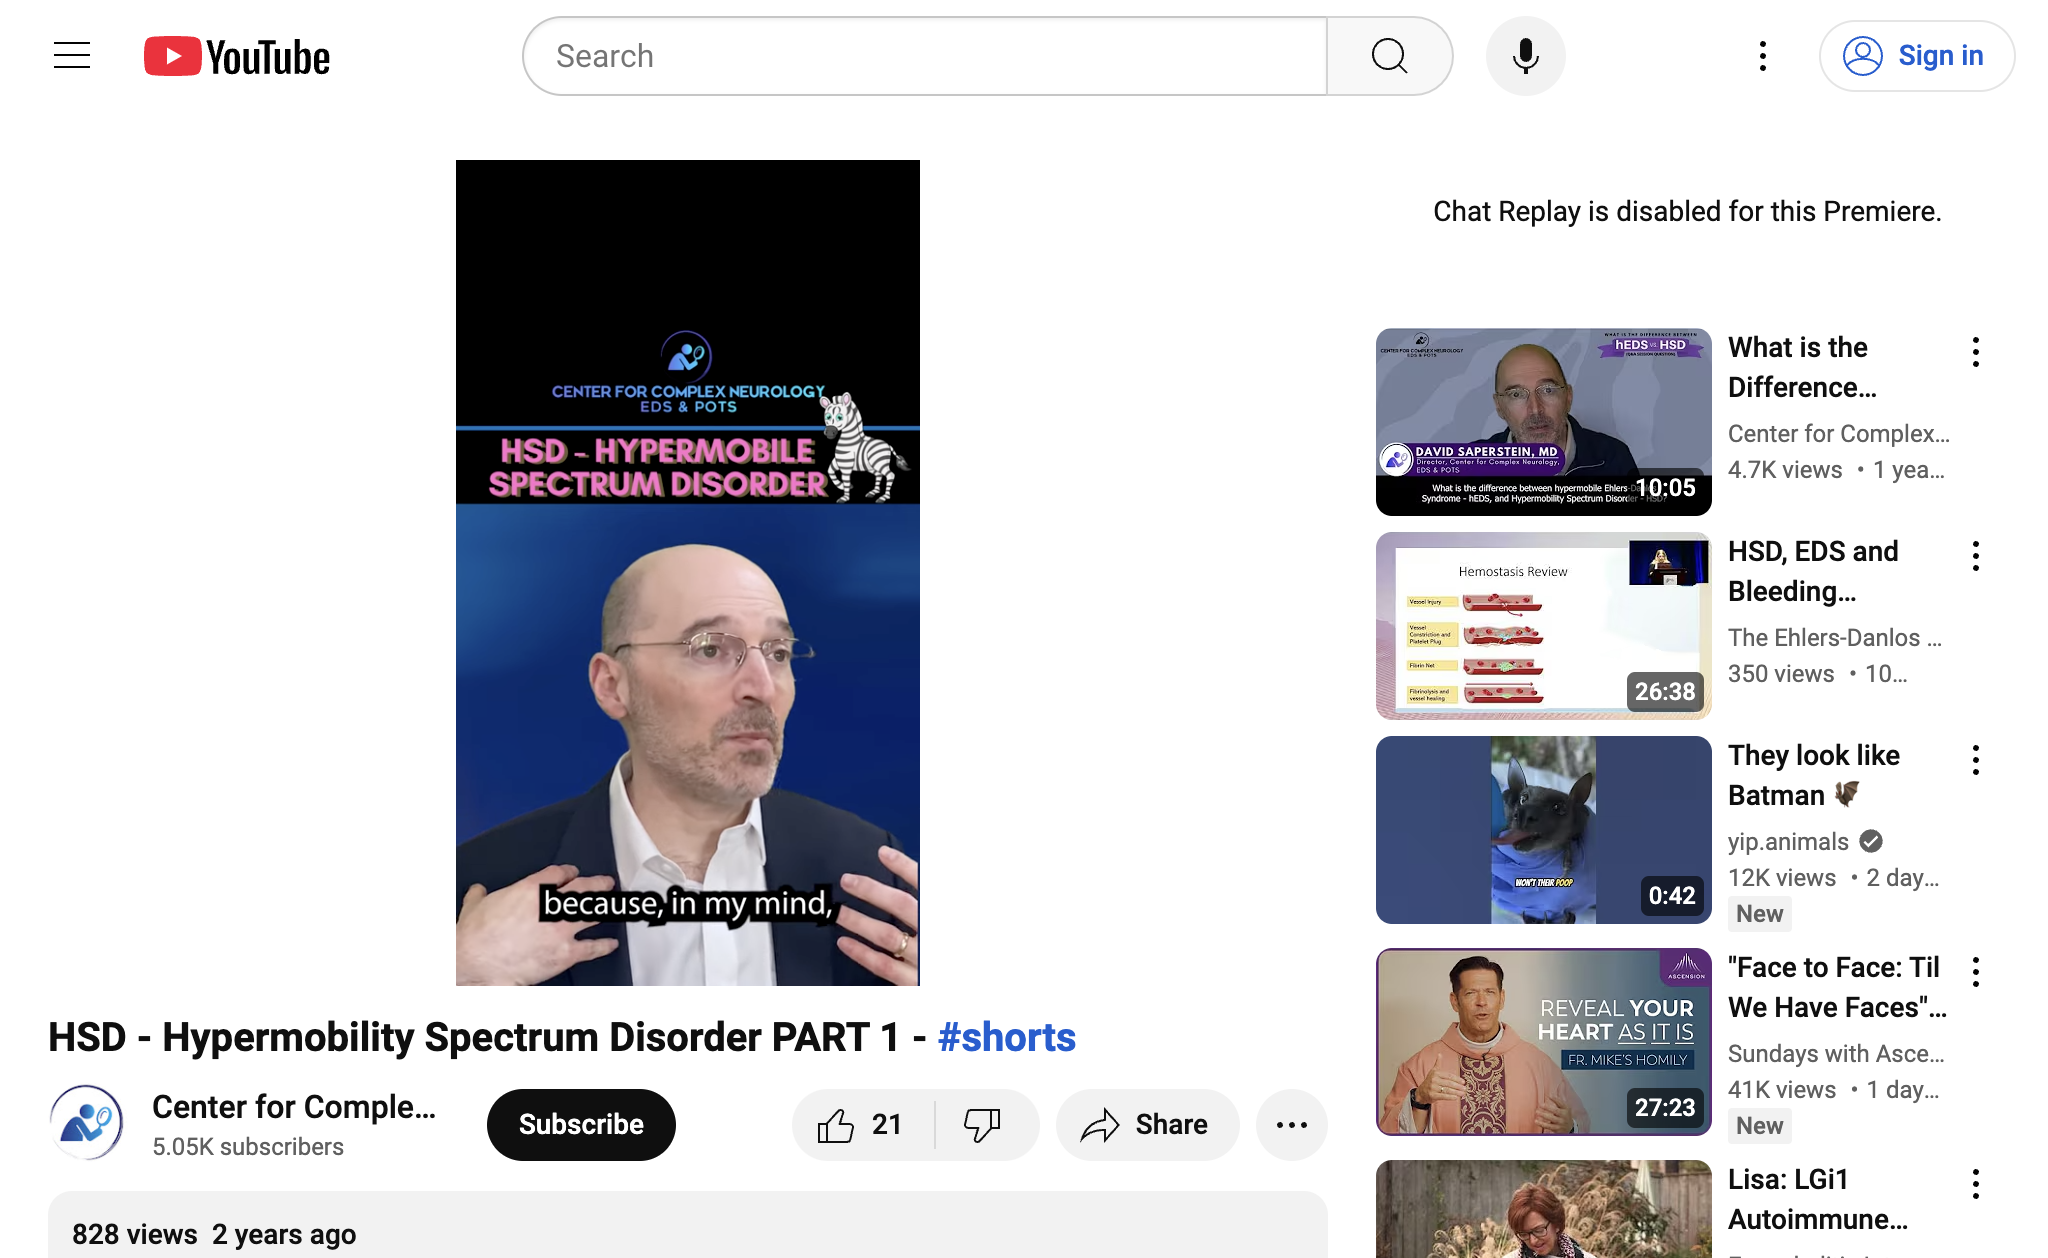The width and height of the screenshot is (2048, 1258).
Task: Expand the 828 views description box
Action: (688, 1226)
